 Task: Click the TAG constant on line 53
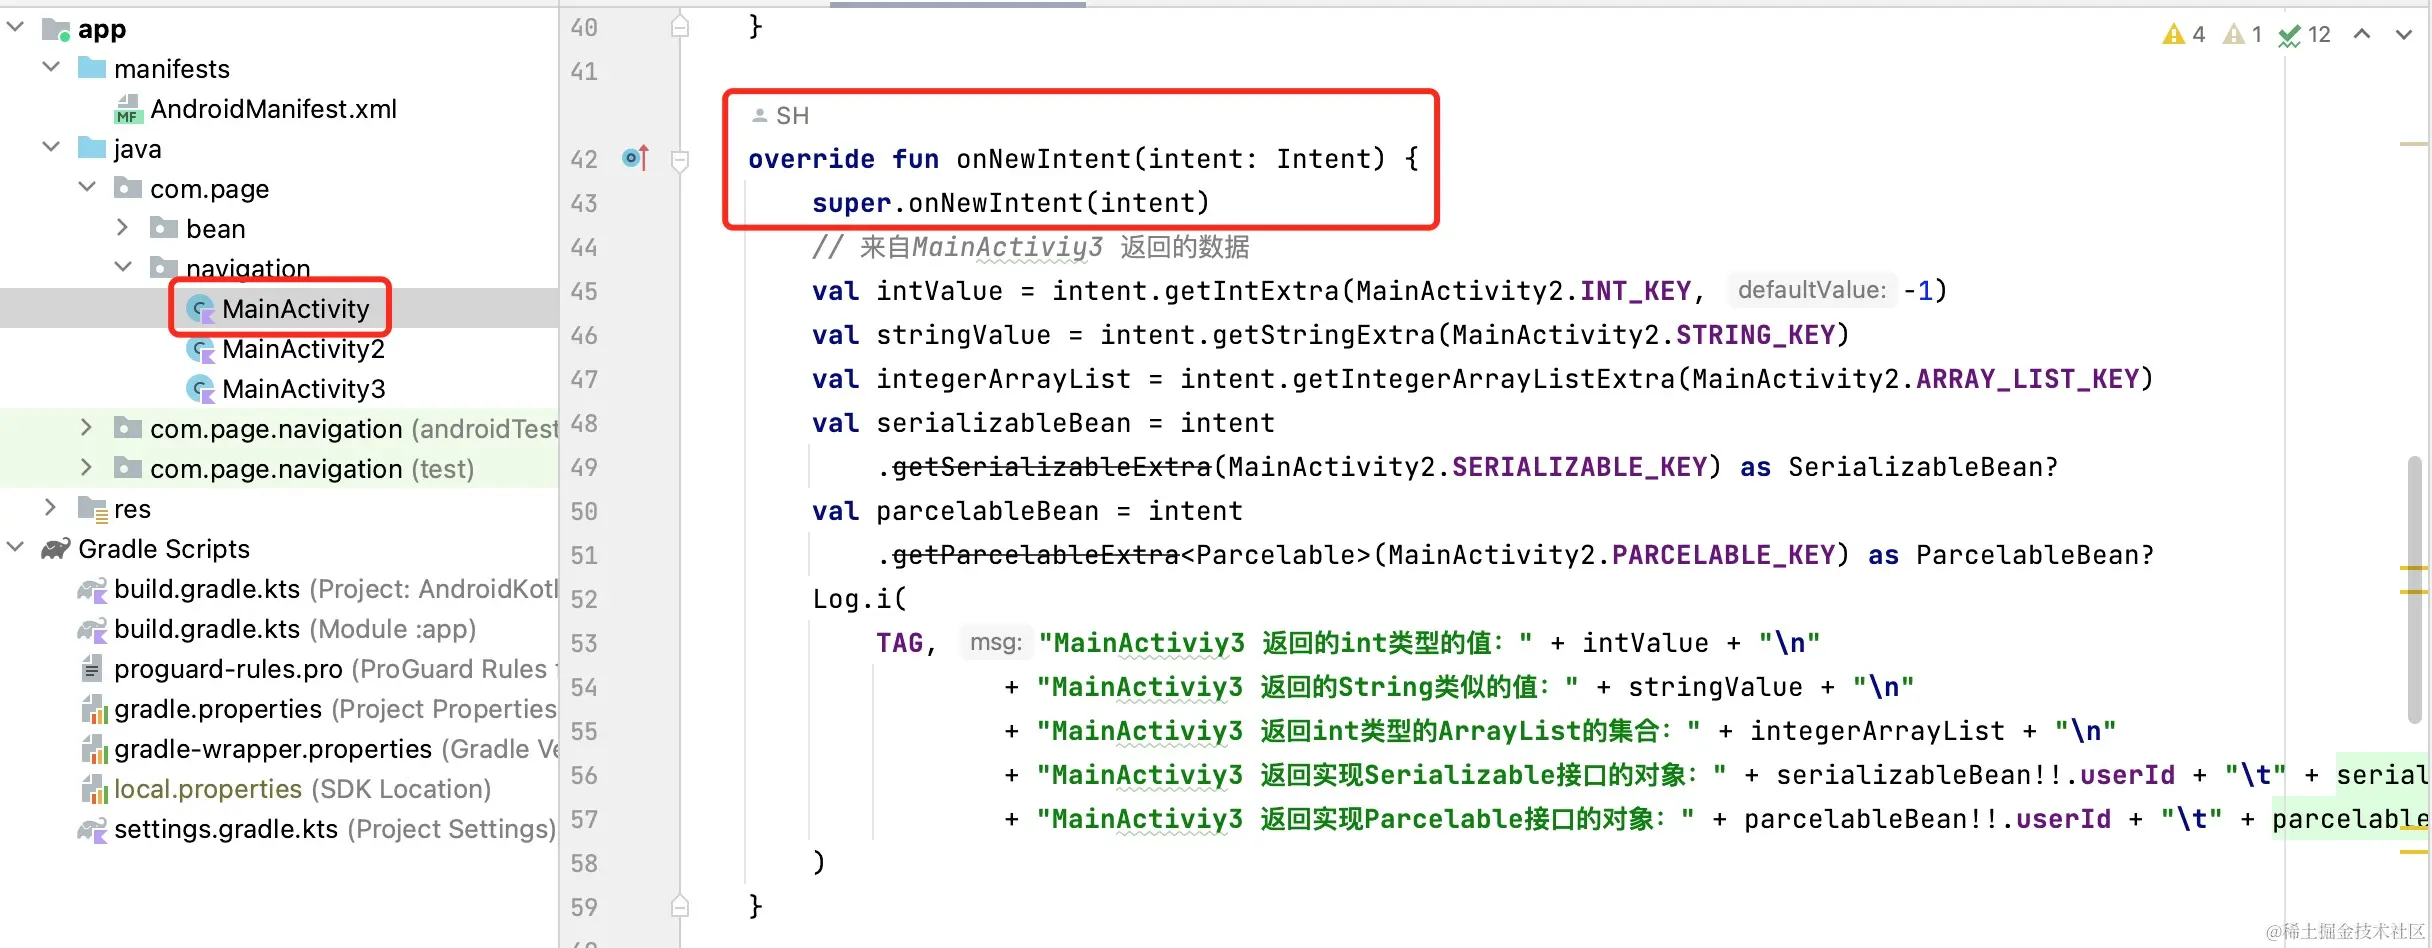point(899,642)
